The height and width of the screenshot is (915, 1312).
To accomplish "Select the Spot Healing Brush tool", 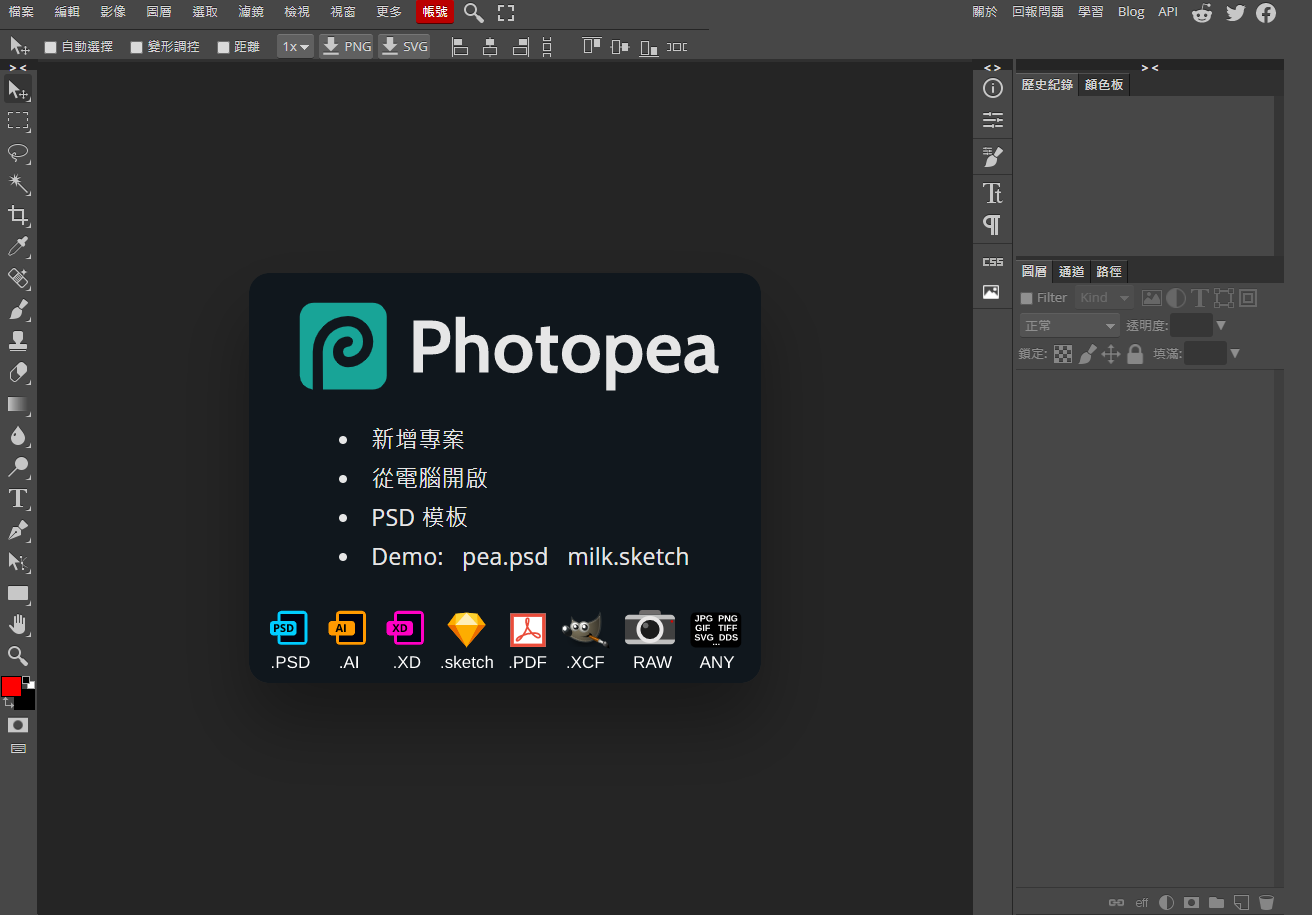I will 18,278.
